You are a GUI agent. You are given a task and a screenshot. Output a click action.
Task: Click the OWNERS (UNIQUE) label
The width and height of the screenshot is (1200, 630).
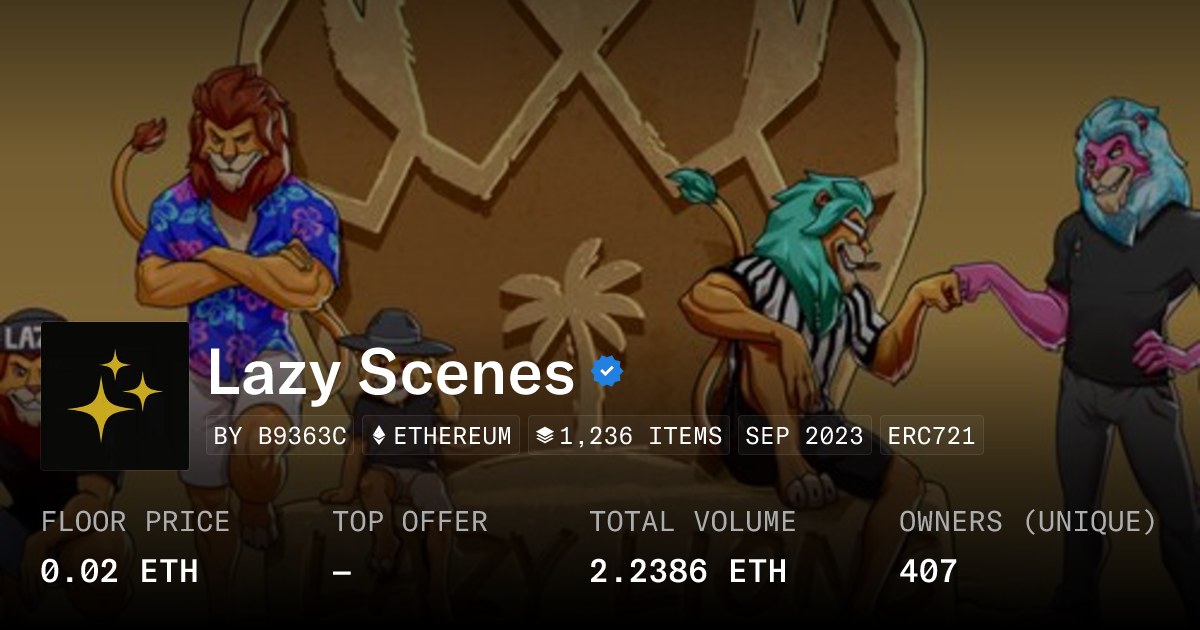pos(1028,522)
